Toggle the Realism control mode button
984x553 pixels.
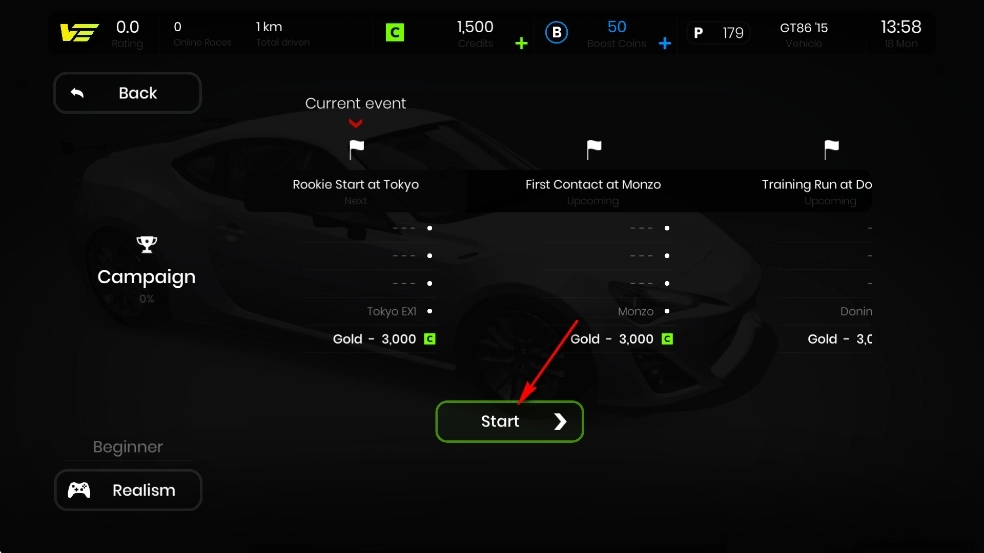[128, 490]
